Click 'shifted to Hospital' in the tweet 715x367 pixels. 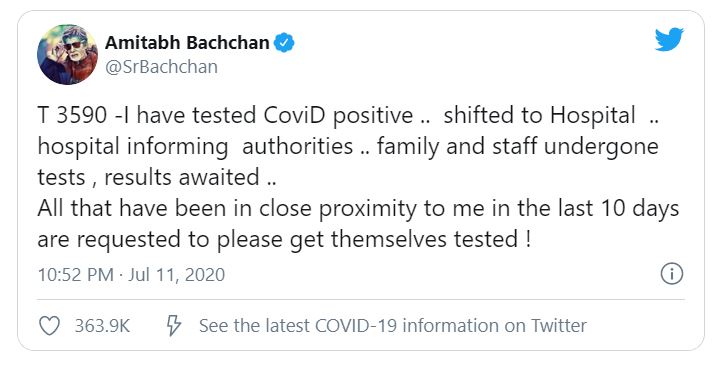coord(539,115)
